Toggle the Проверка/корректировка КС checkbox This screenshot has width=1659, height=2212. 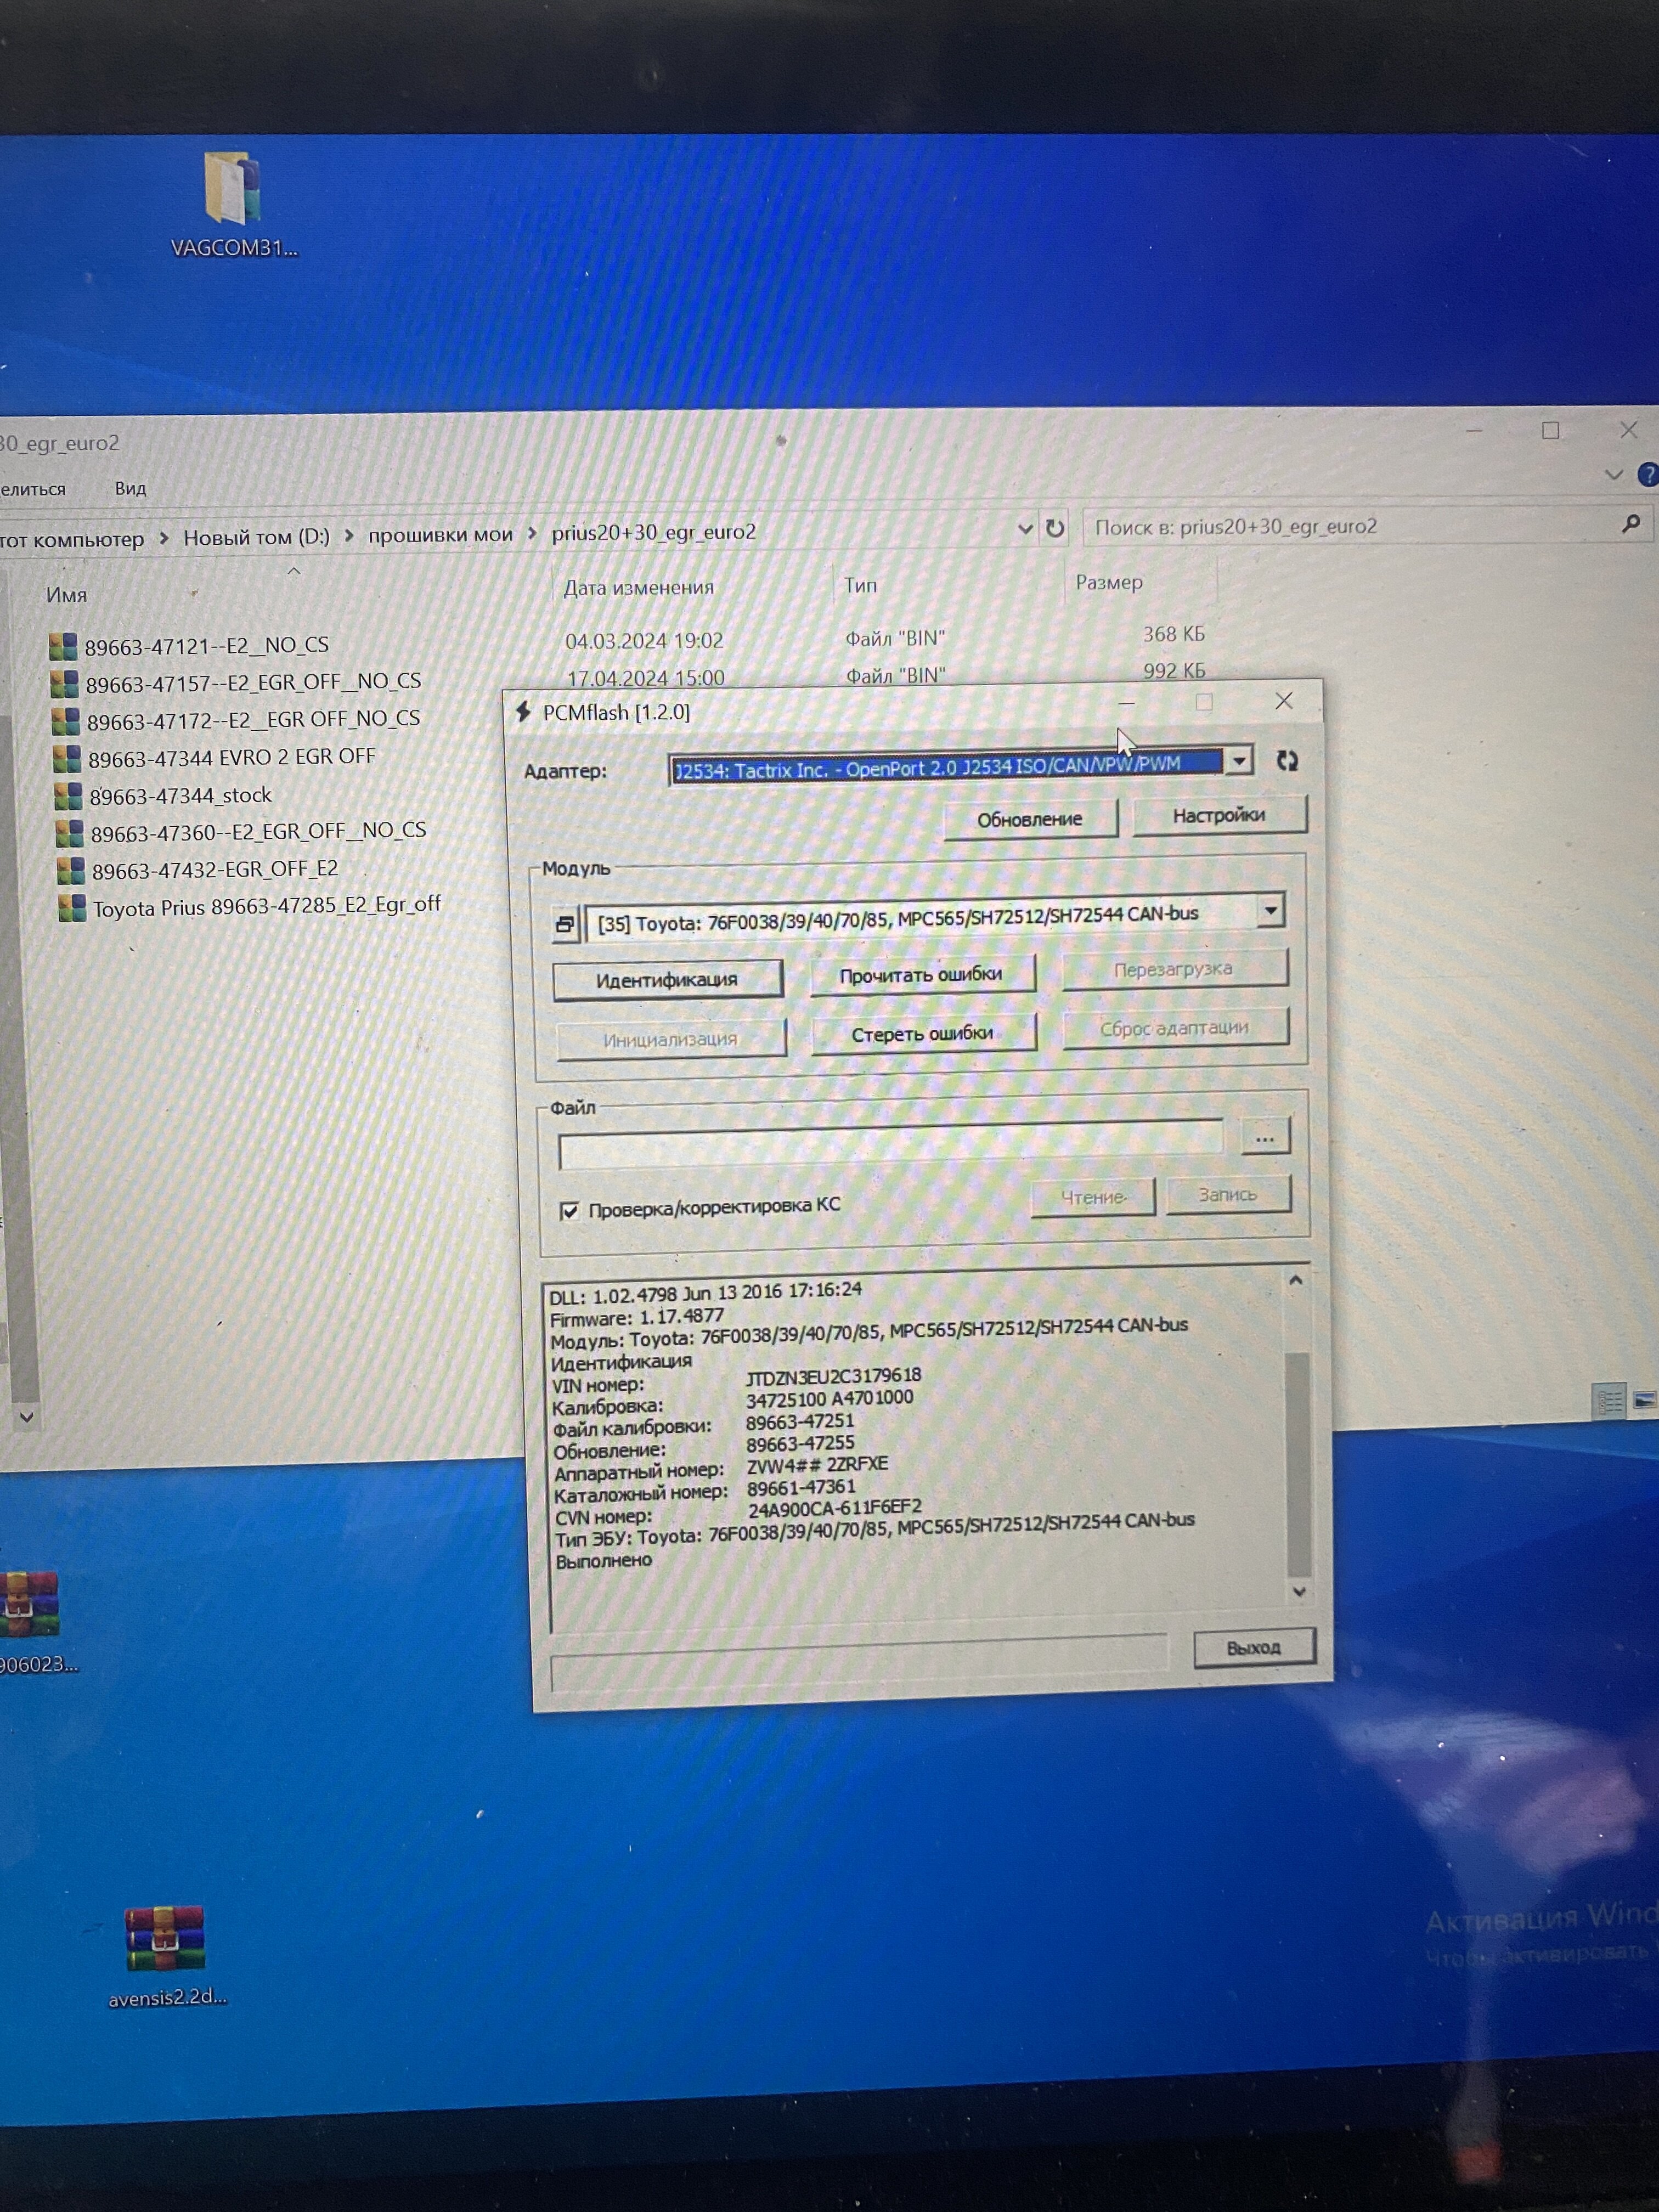(570, 1211)
